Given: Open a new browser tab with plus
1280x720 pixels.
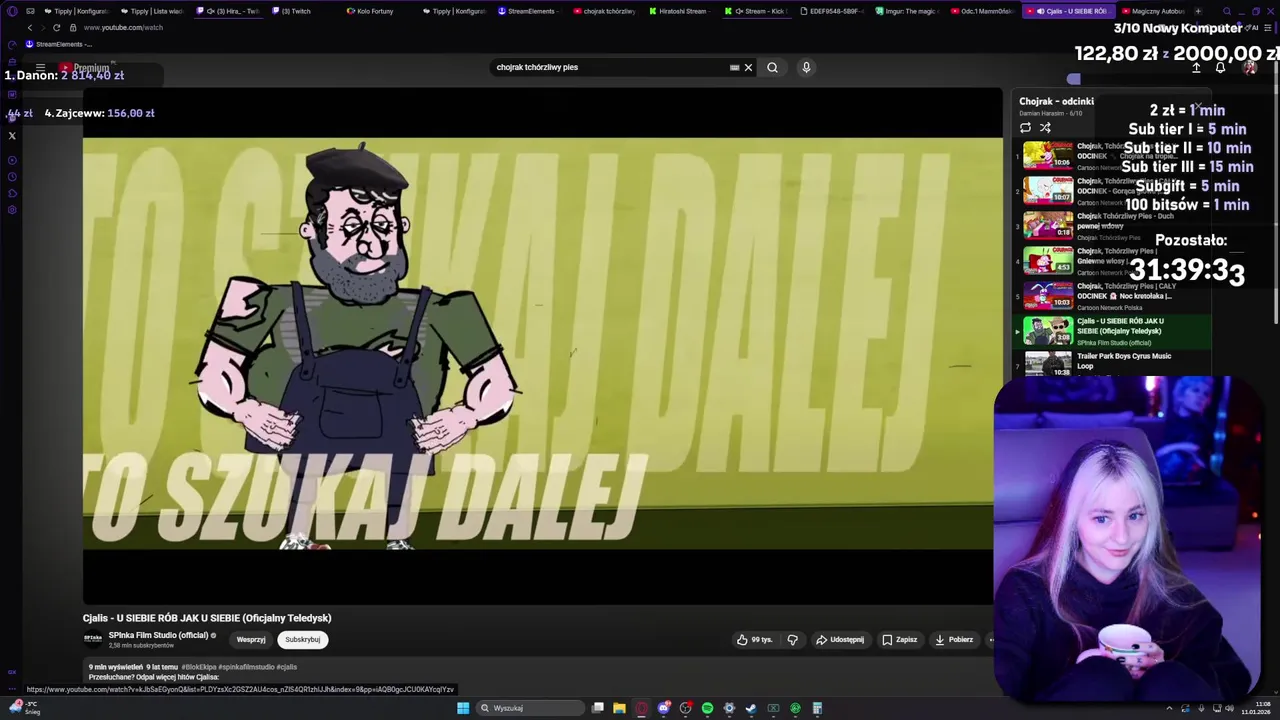Looking at the screenshot, I should point(1198,11).
